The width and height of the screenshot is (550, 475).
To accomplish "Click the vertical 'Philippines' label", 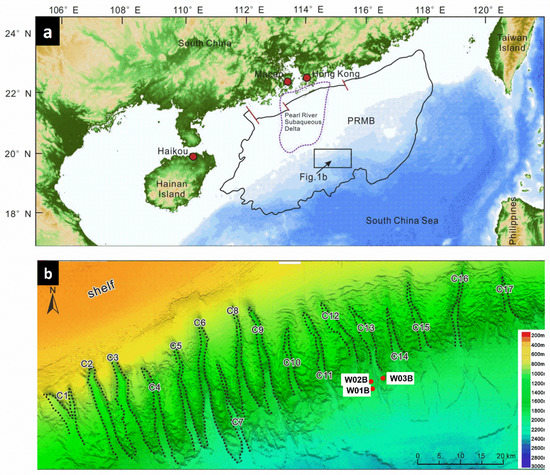I will coord(513,221).
